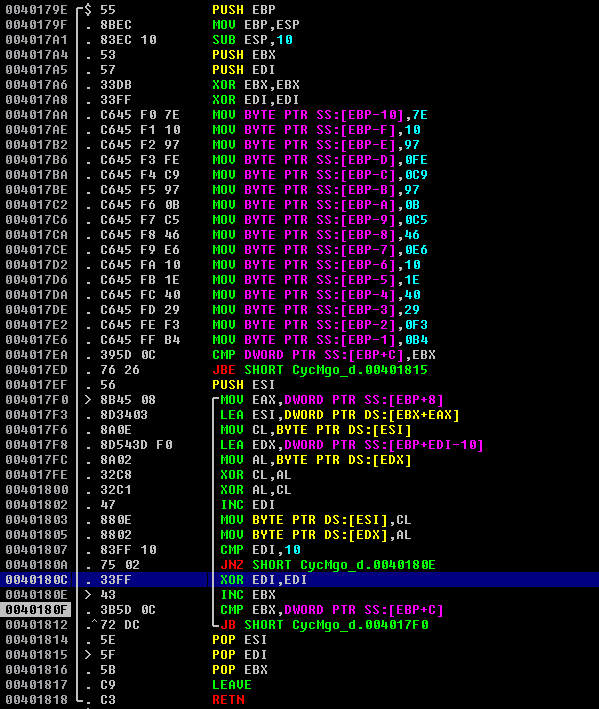Select the INC EBX instruction at 0040180E
The width and height of the screenshot is (599, 709).
[x=248, y=595]
